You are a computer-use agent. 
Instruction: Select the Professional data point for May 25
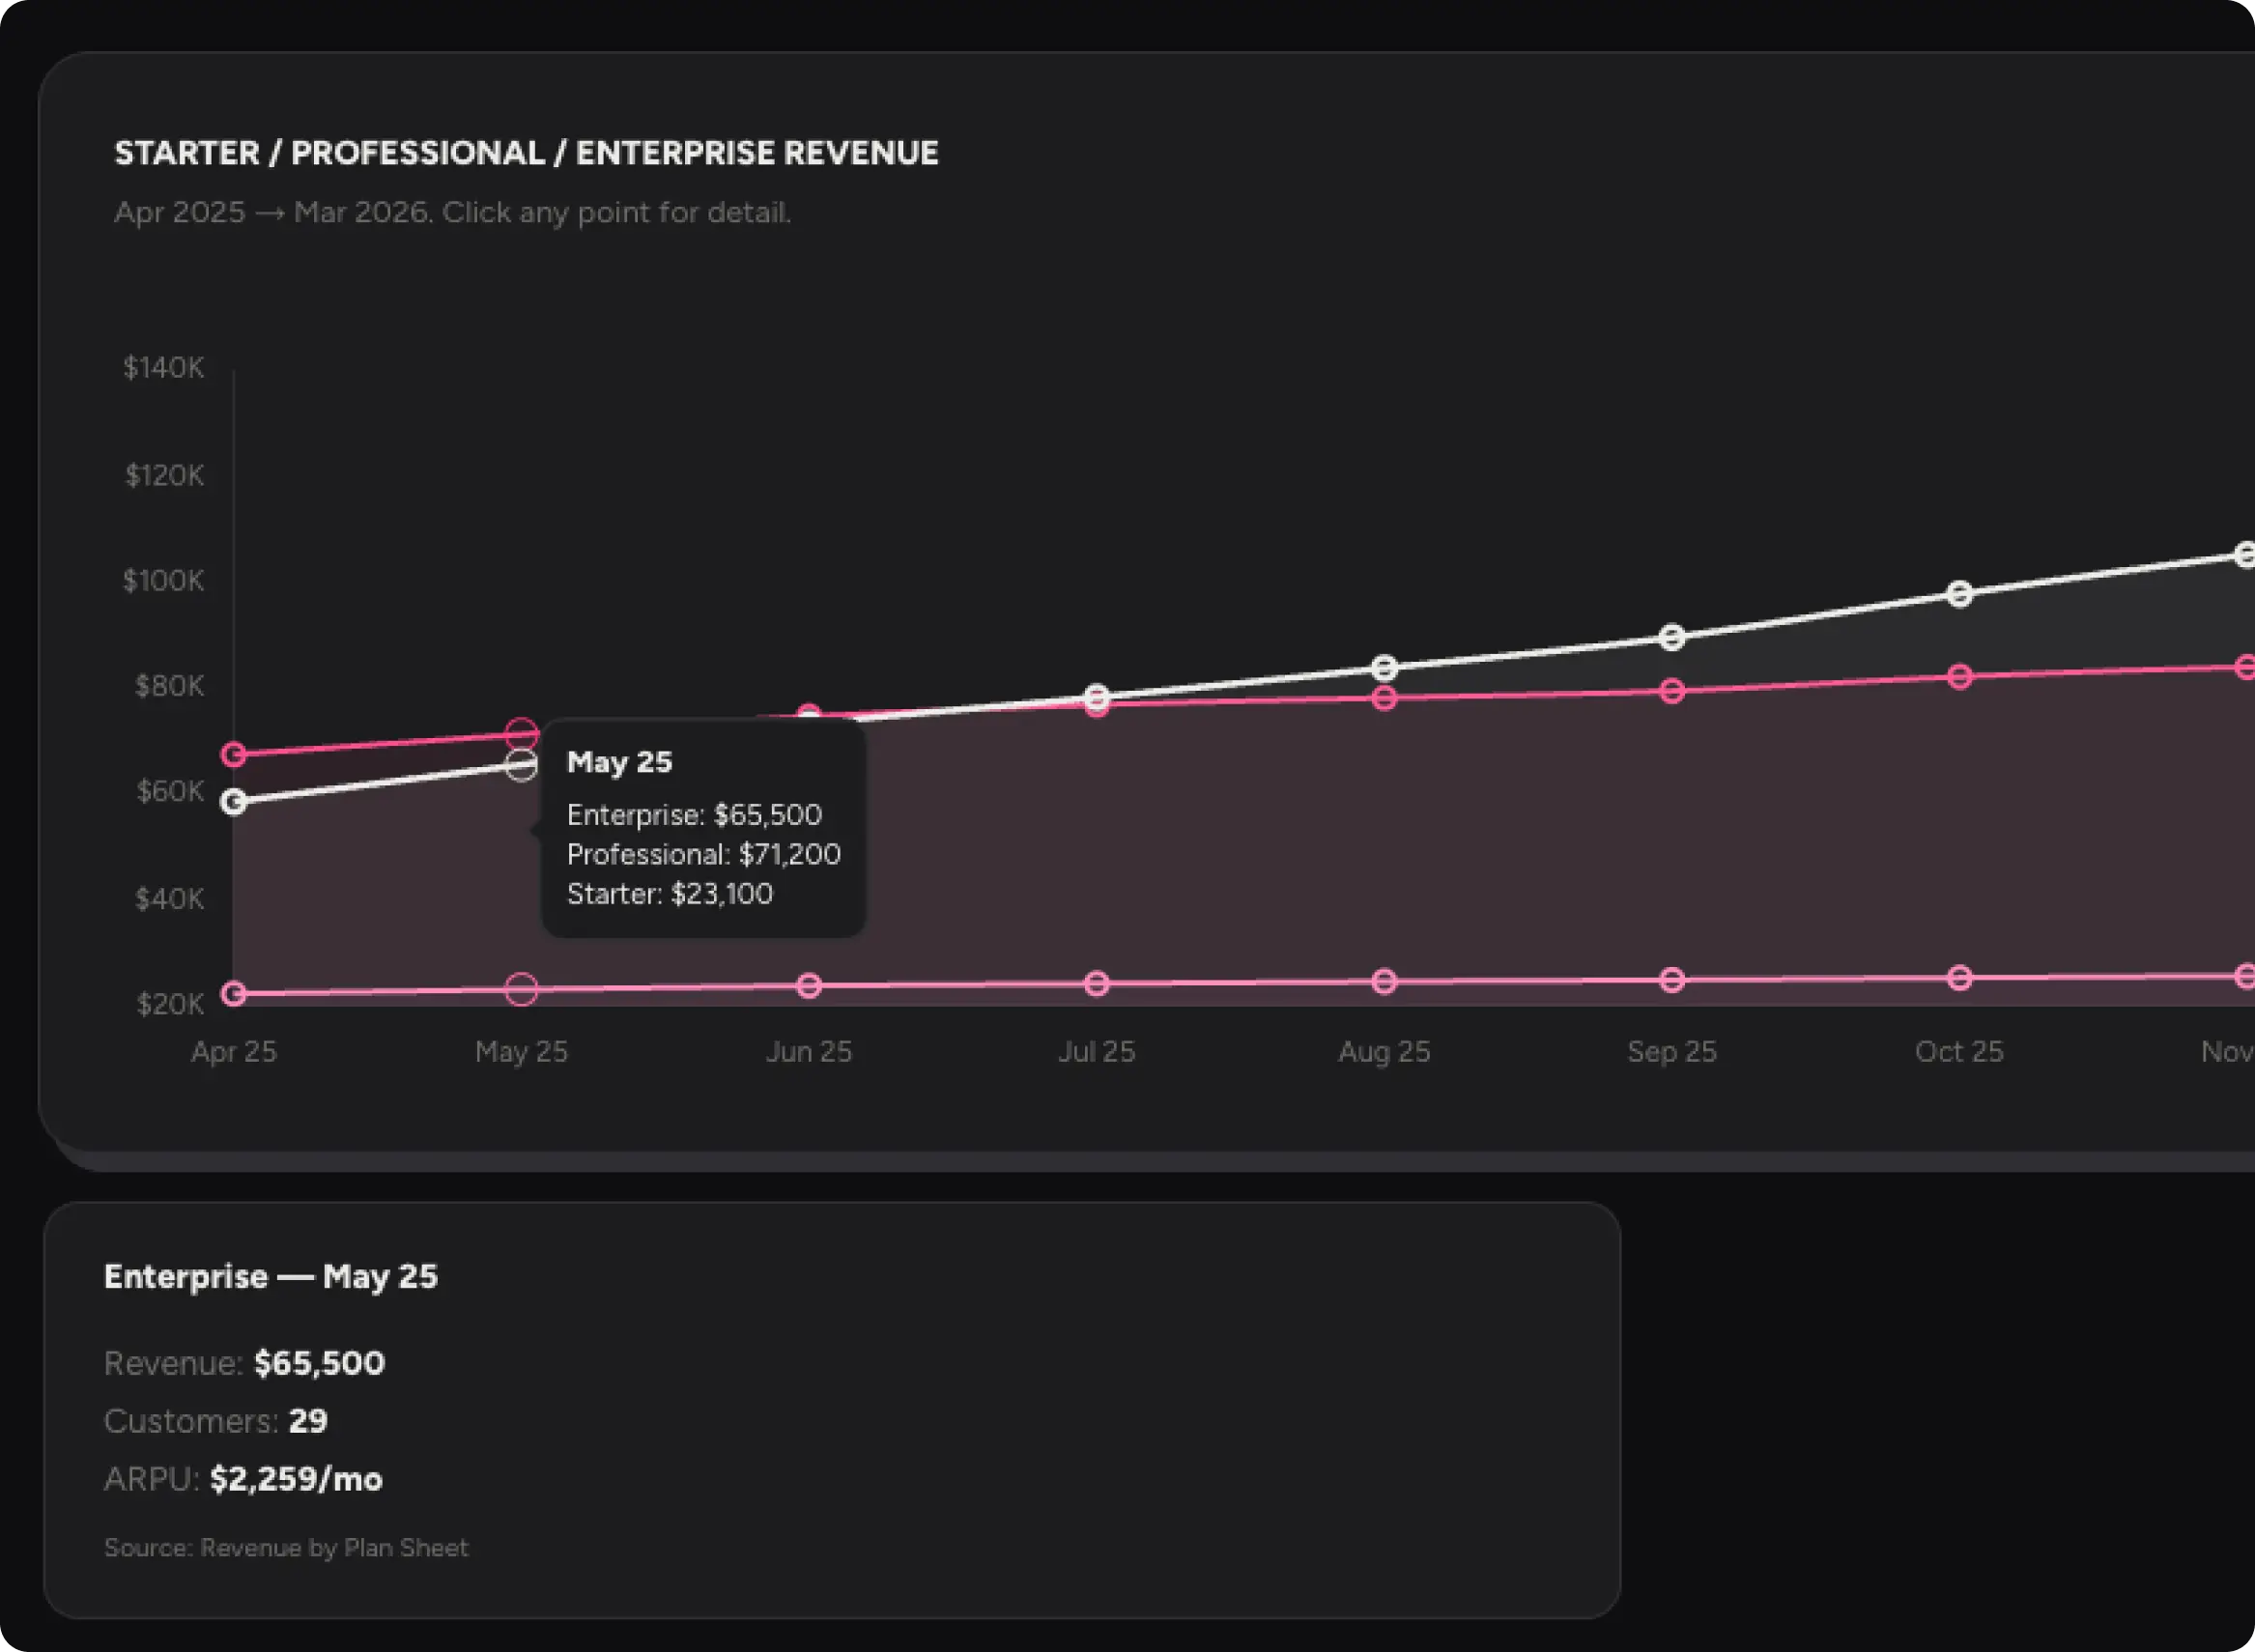coord(521,735)
